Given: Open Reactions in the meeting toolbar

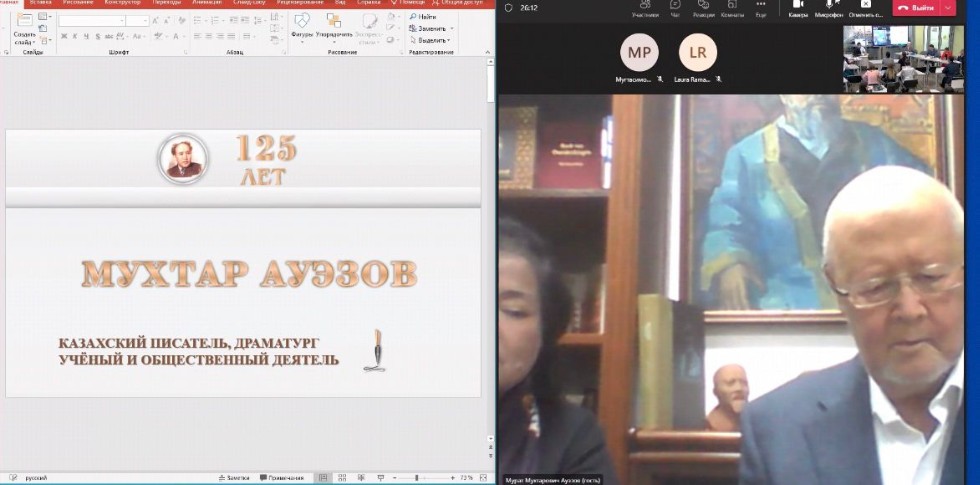Looking at the screenshot, I should click(x=703, y=8).
